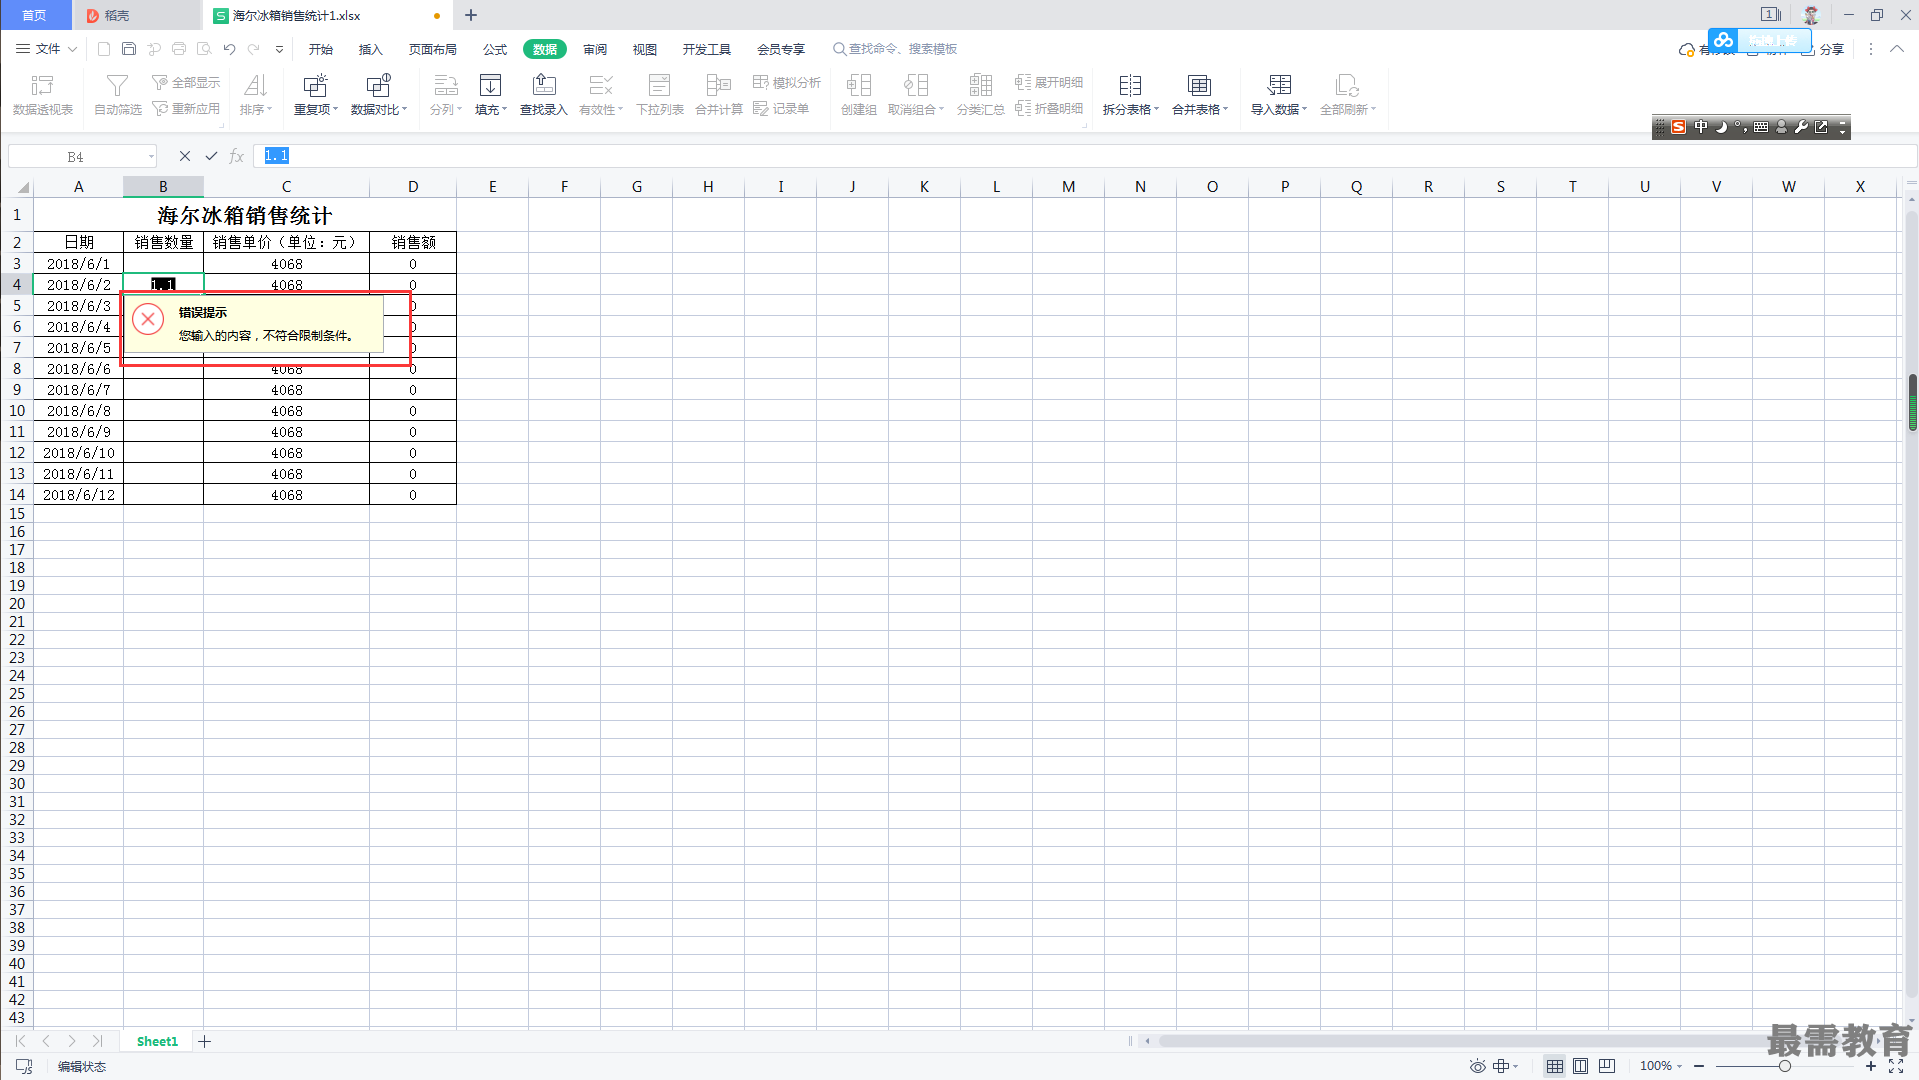The image size is (1919, 1080).
Task: Open the Duplicates (重复项) dropdown
Action: [316, 95]
